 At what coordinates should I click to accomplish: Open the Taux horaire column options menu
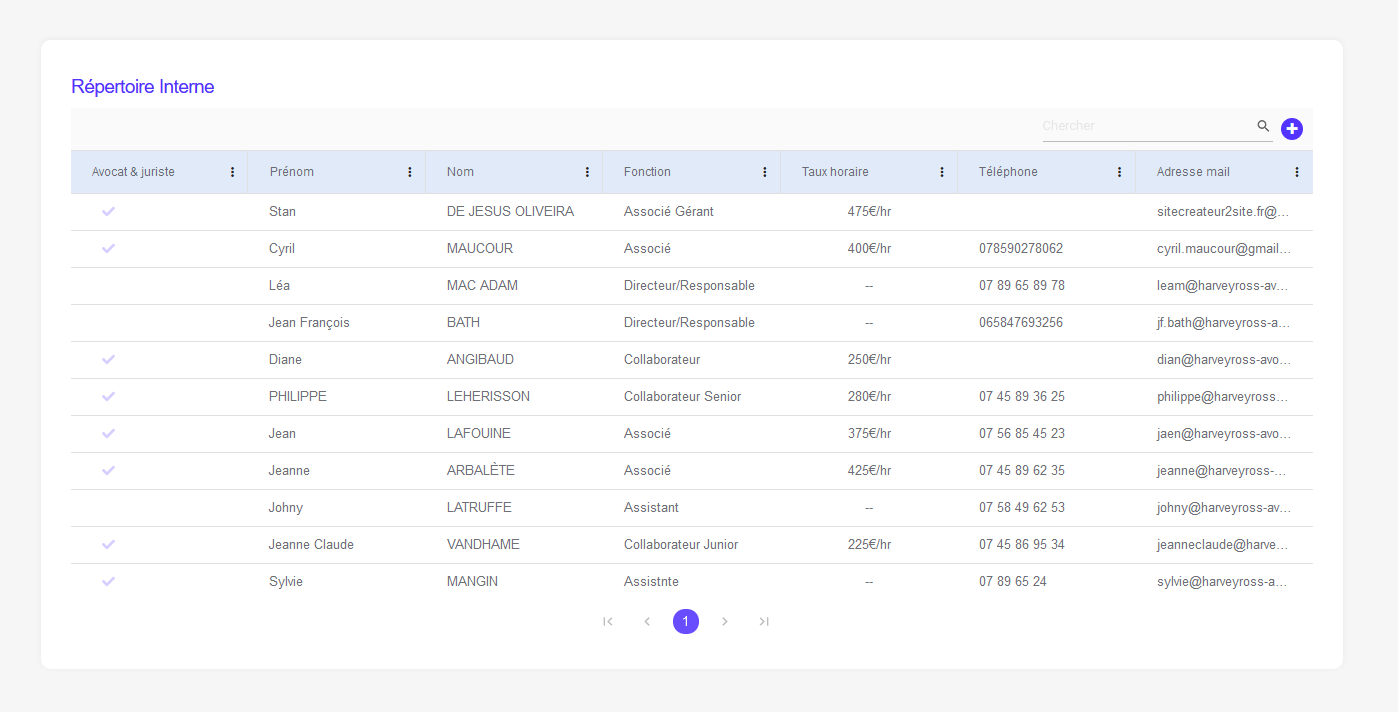point(942,172)
